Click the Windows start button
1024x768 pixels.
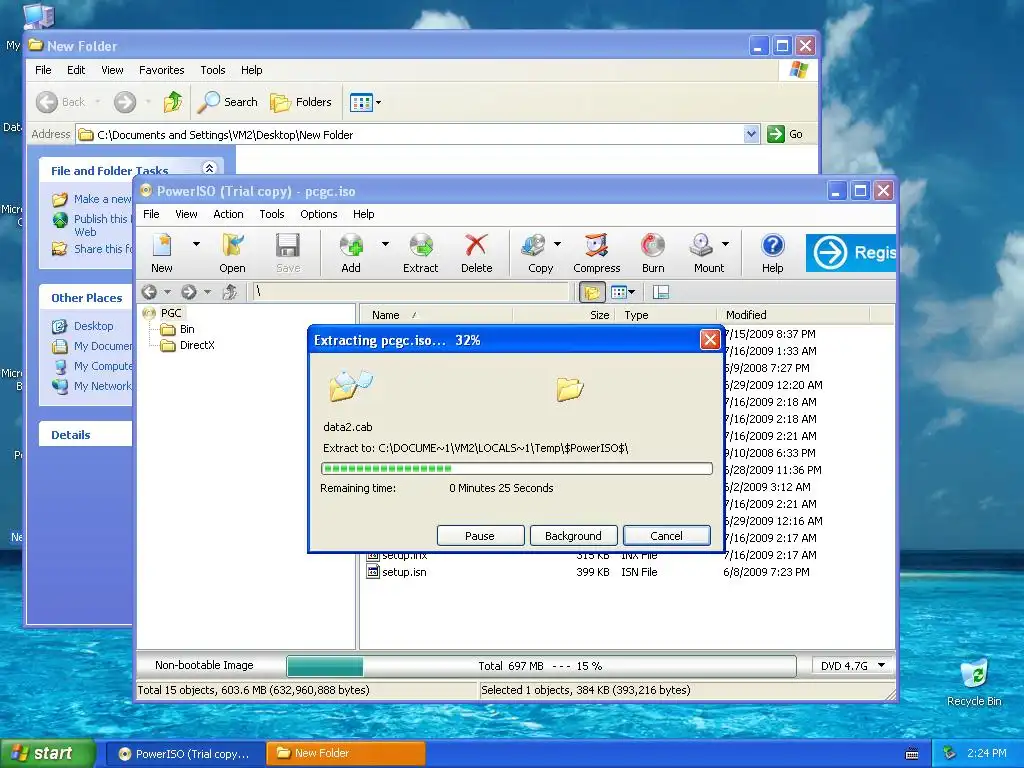47,754
